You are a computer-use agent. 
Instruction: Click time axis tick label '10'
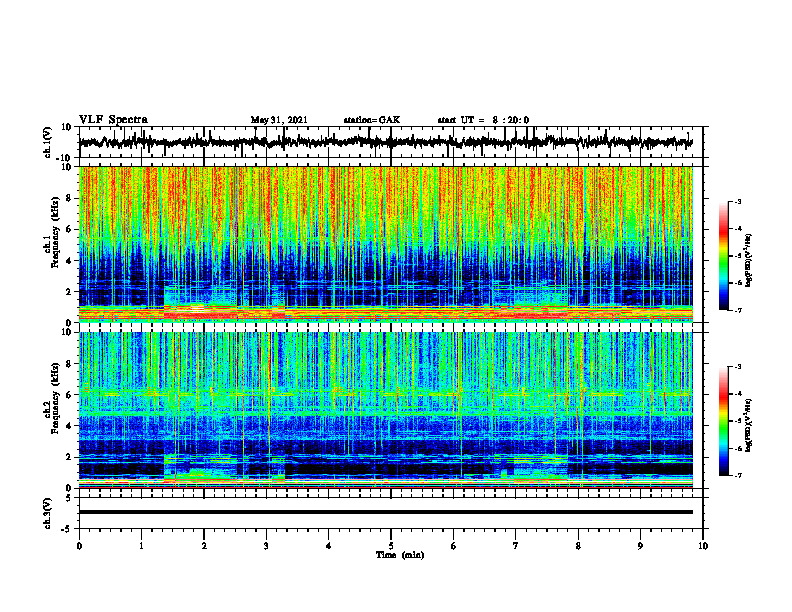[x=703, y=546]
